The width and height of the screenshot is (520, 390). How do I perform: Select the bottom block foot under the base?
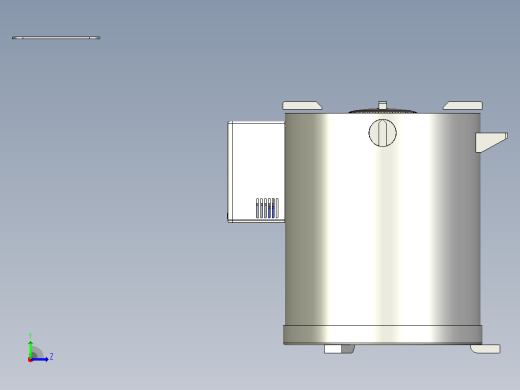point(339,349)
